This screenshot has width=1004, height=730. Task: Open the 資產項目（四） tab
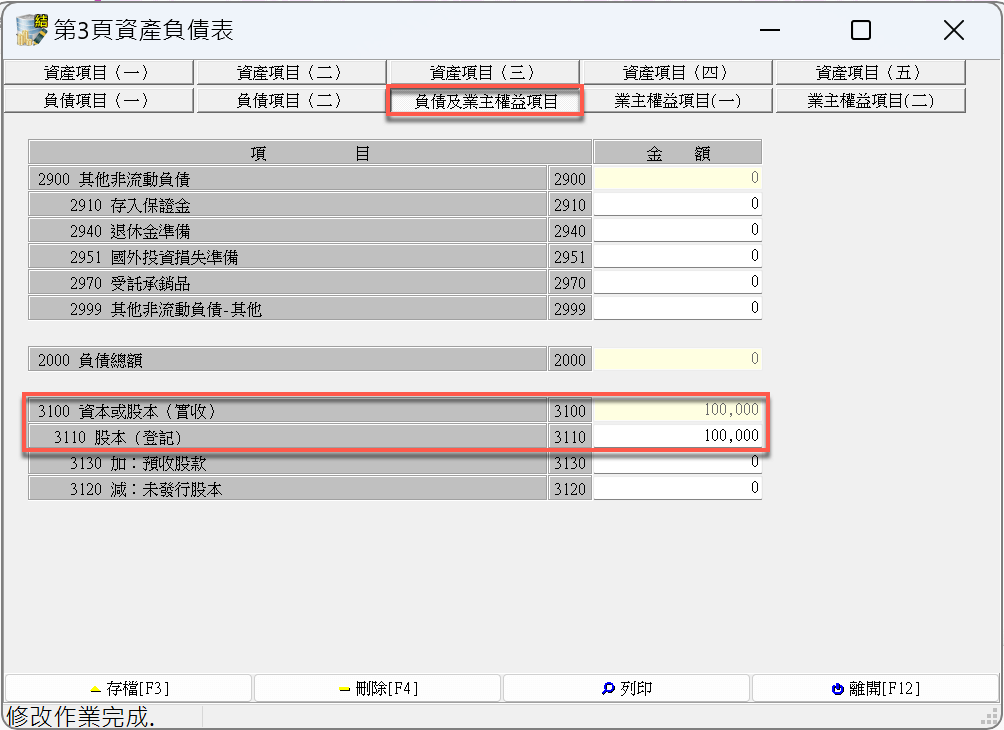(677, 73)
